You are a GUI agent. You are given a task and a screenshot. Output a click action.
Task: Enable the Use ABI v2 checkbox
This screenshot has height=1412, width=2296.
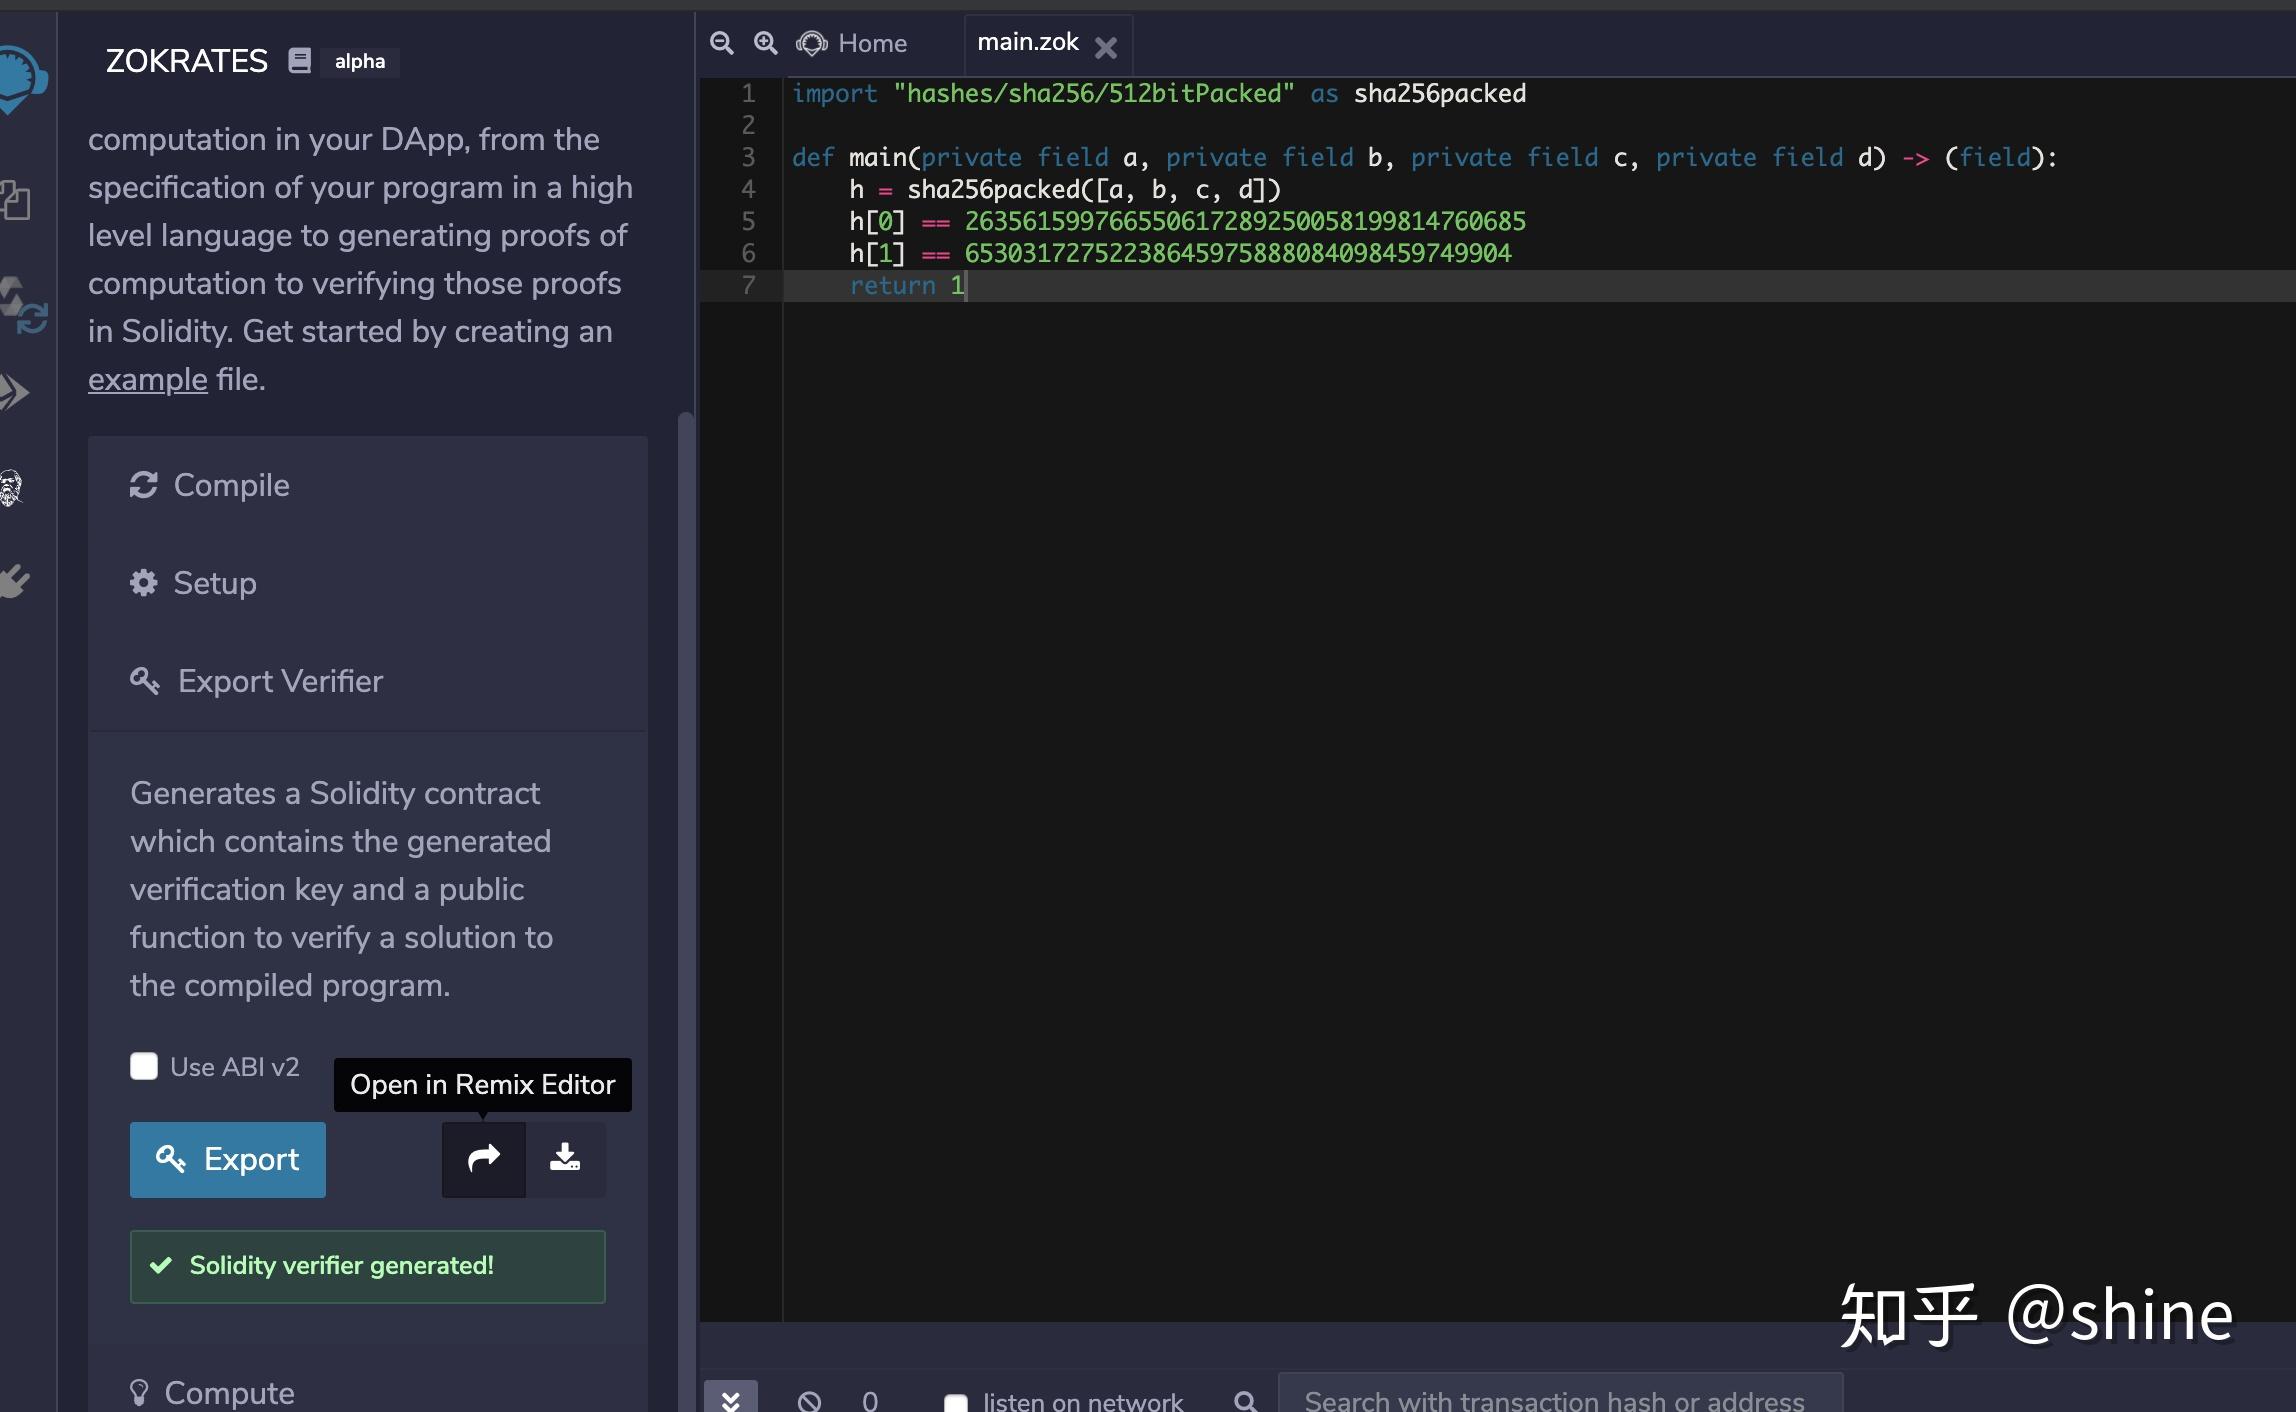tap(144, 1066)
